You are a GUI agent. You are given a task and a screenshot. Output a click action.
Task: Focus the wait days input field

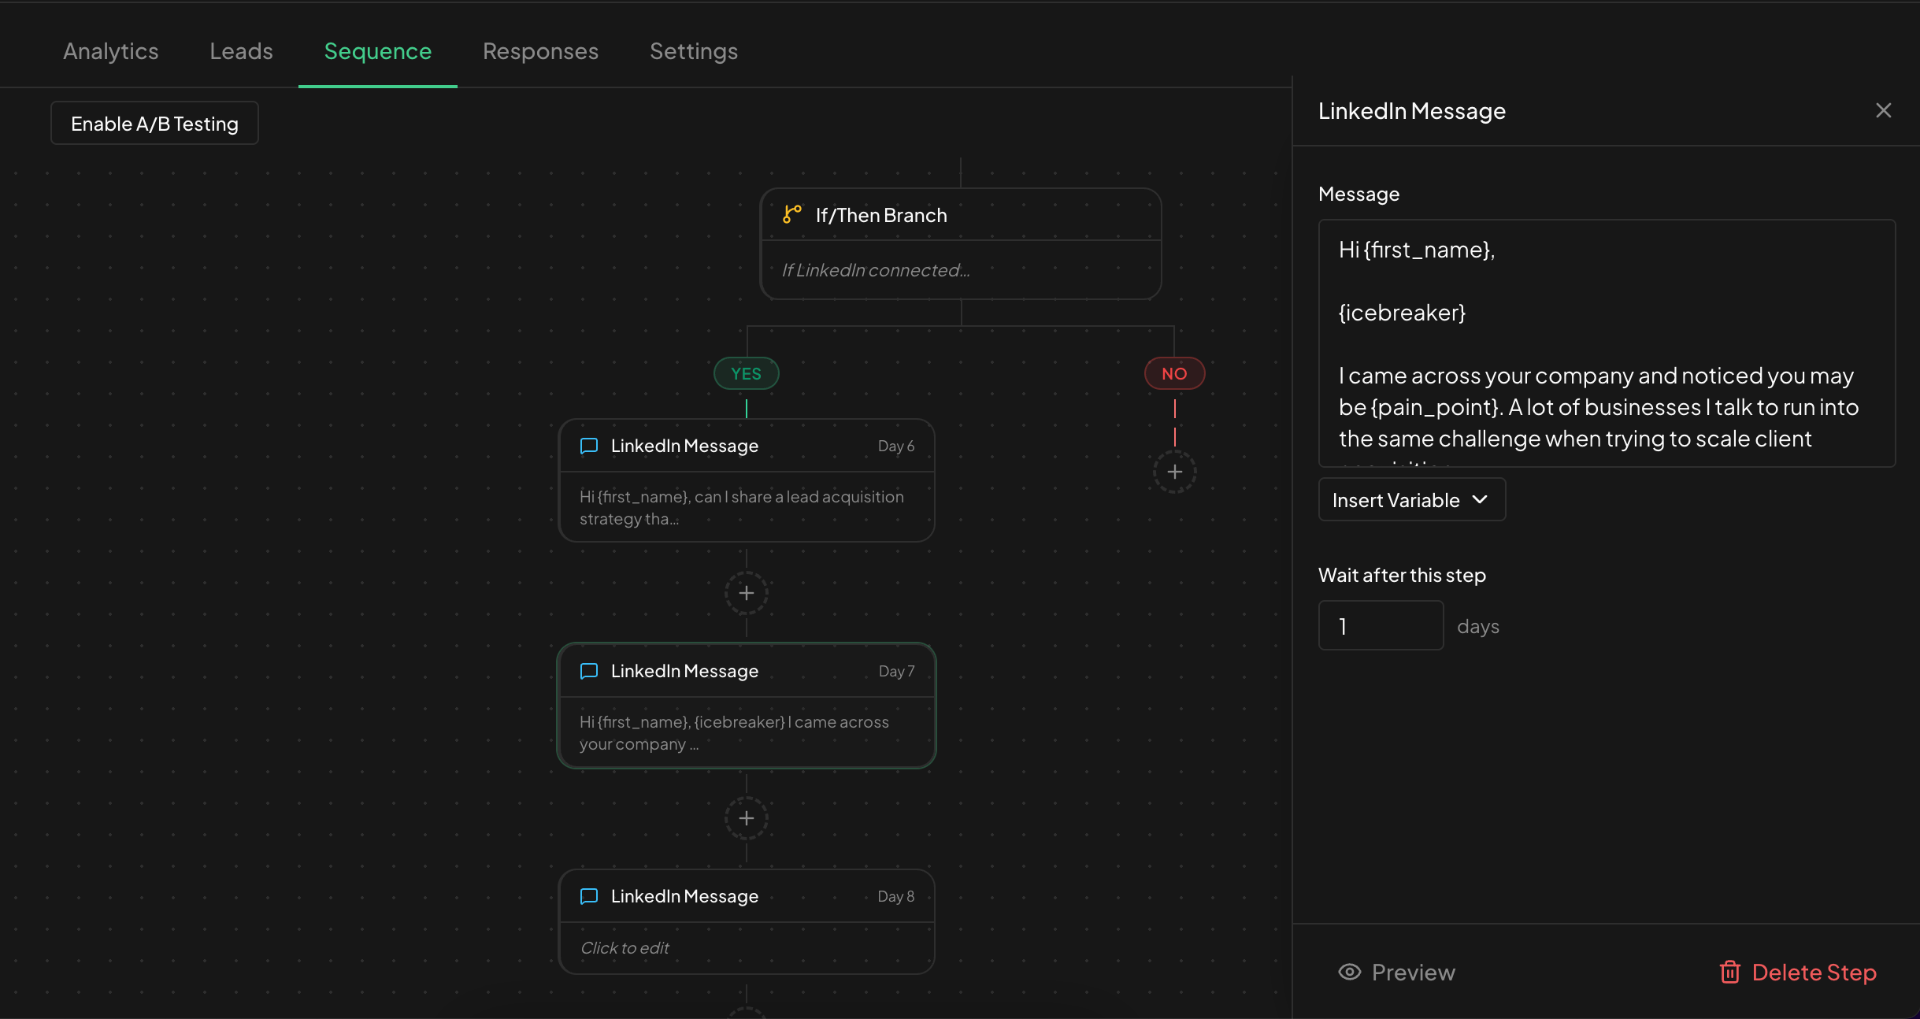pos(1380,626)
